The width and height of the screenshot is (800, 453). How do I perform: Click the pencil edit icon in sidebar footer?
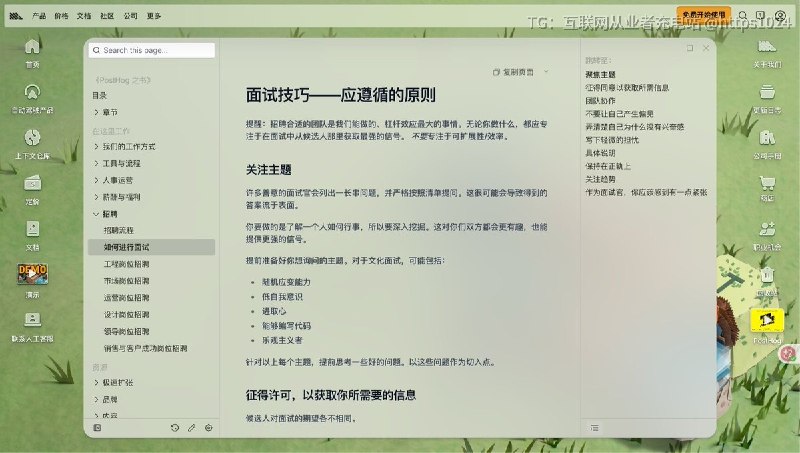pos(191,428)
